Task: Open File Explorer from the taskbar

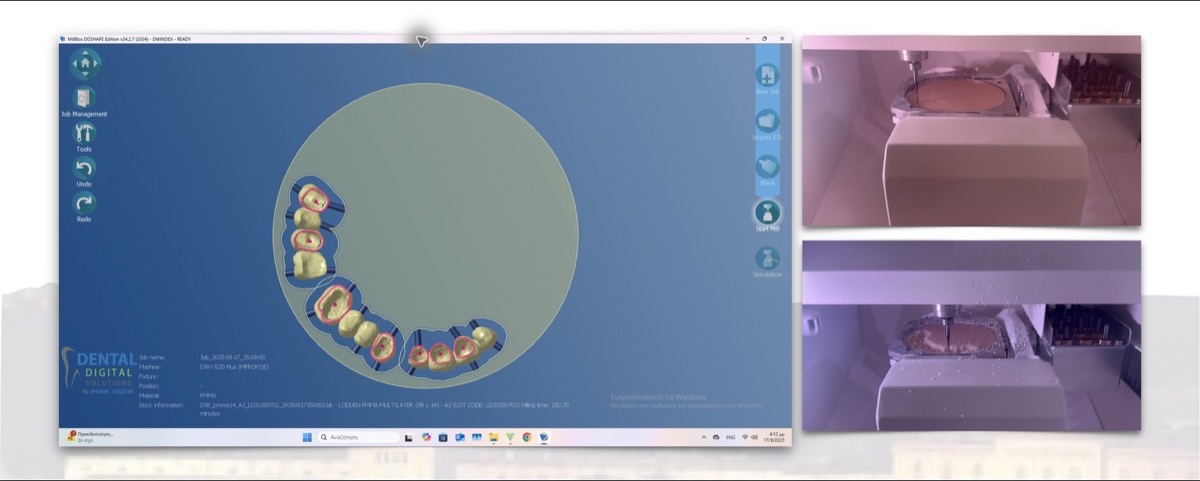Action: tap(493, 437)
